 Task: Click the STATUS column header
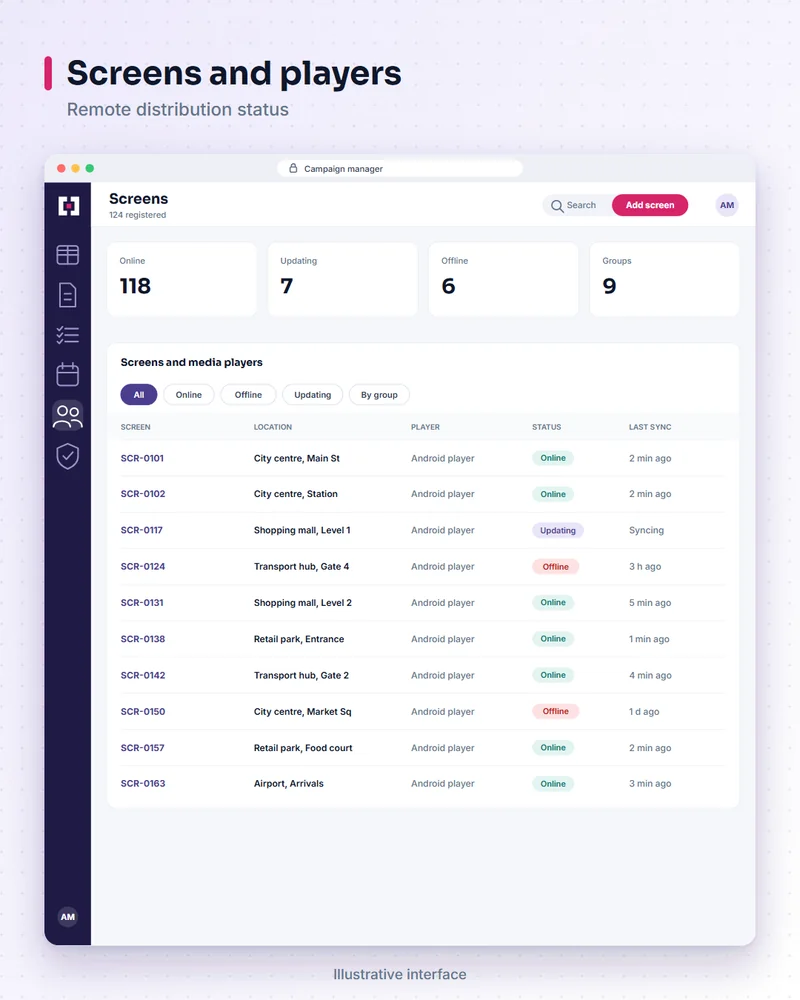click(547, 427)
